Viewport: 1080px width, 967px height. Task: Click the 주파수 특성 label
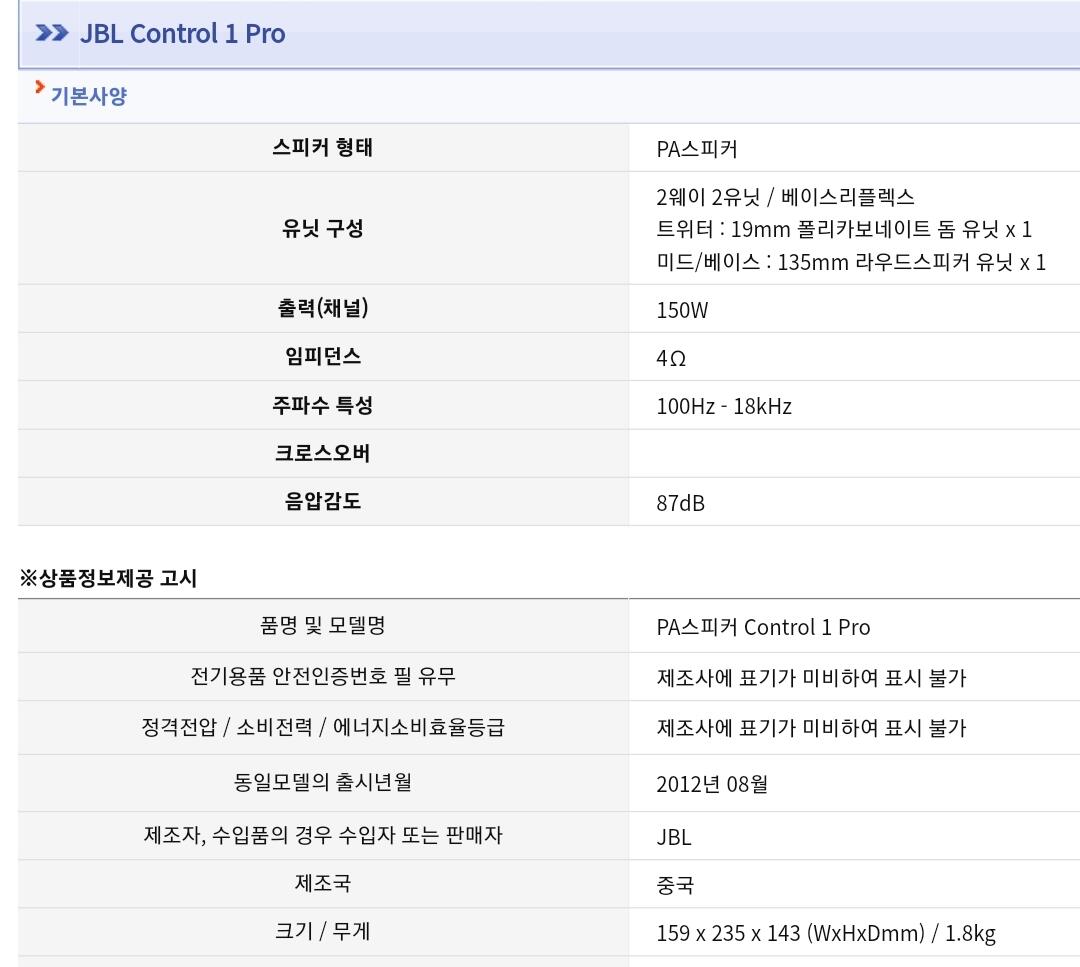tap(323, 405)
